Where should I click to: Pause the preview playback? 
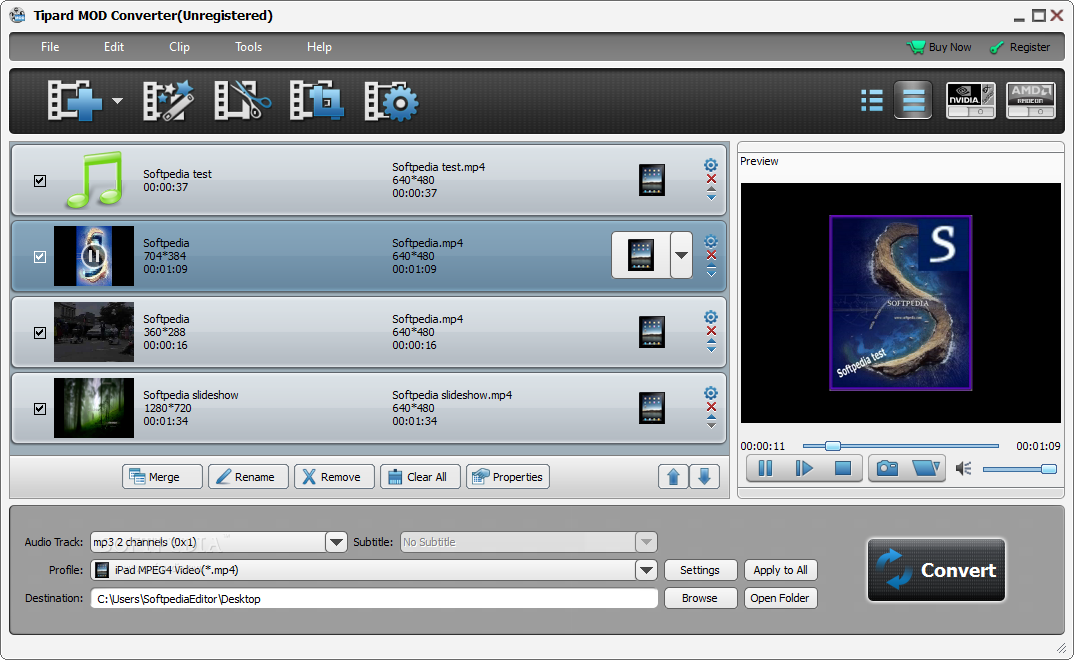[765, 468]
